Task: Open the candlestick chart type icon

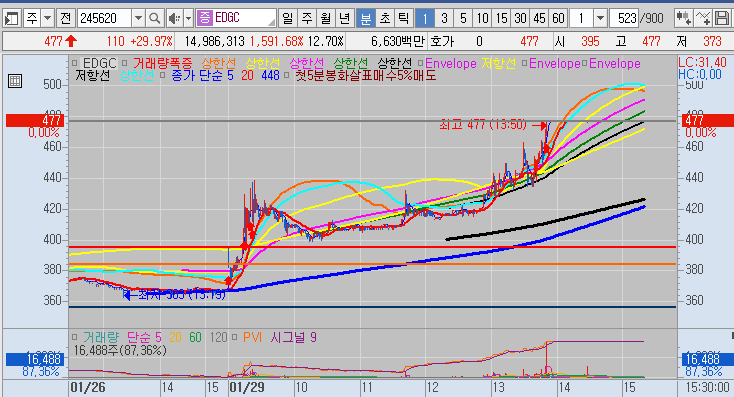Action: (x=683, y=18)
